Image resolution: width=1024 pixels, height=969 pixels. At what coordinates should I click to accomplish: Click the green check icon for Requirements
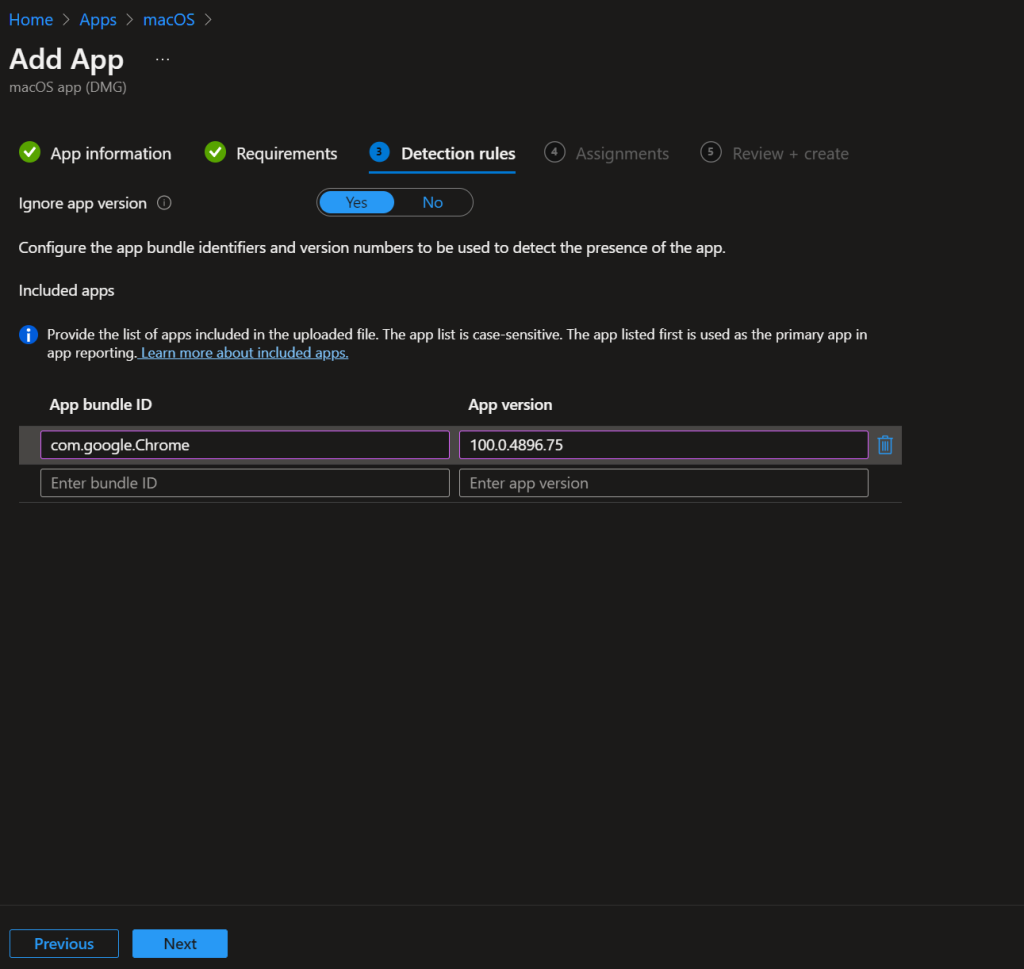tap(215, 152)
